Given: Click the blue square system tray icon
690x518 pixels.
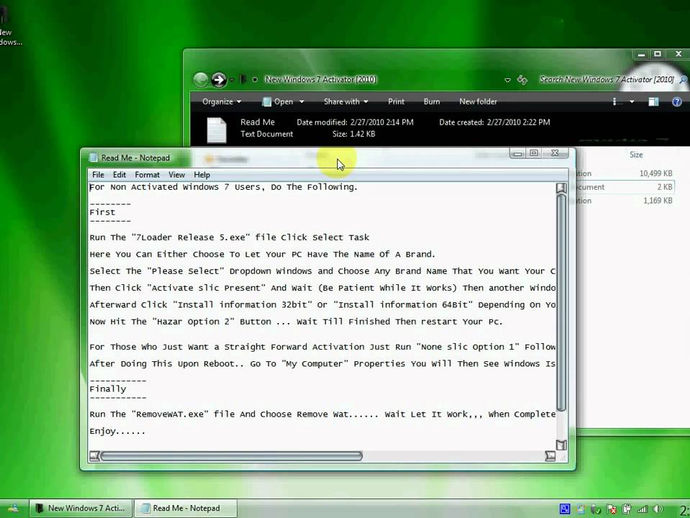Looking at the screenshot, I should tap(565, 509).
